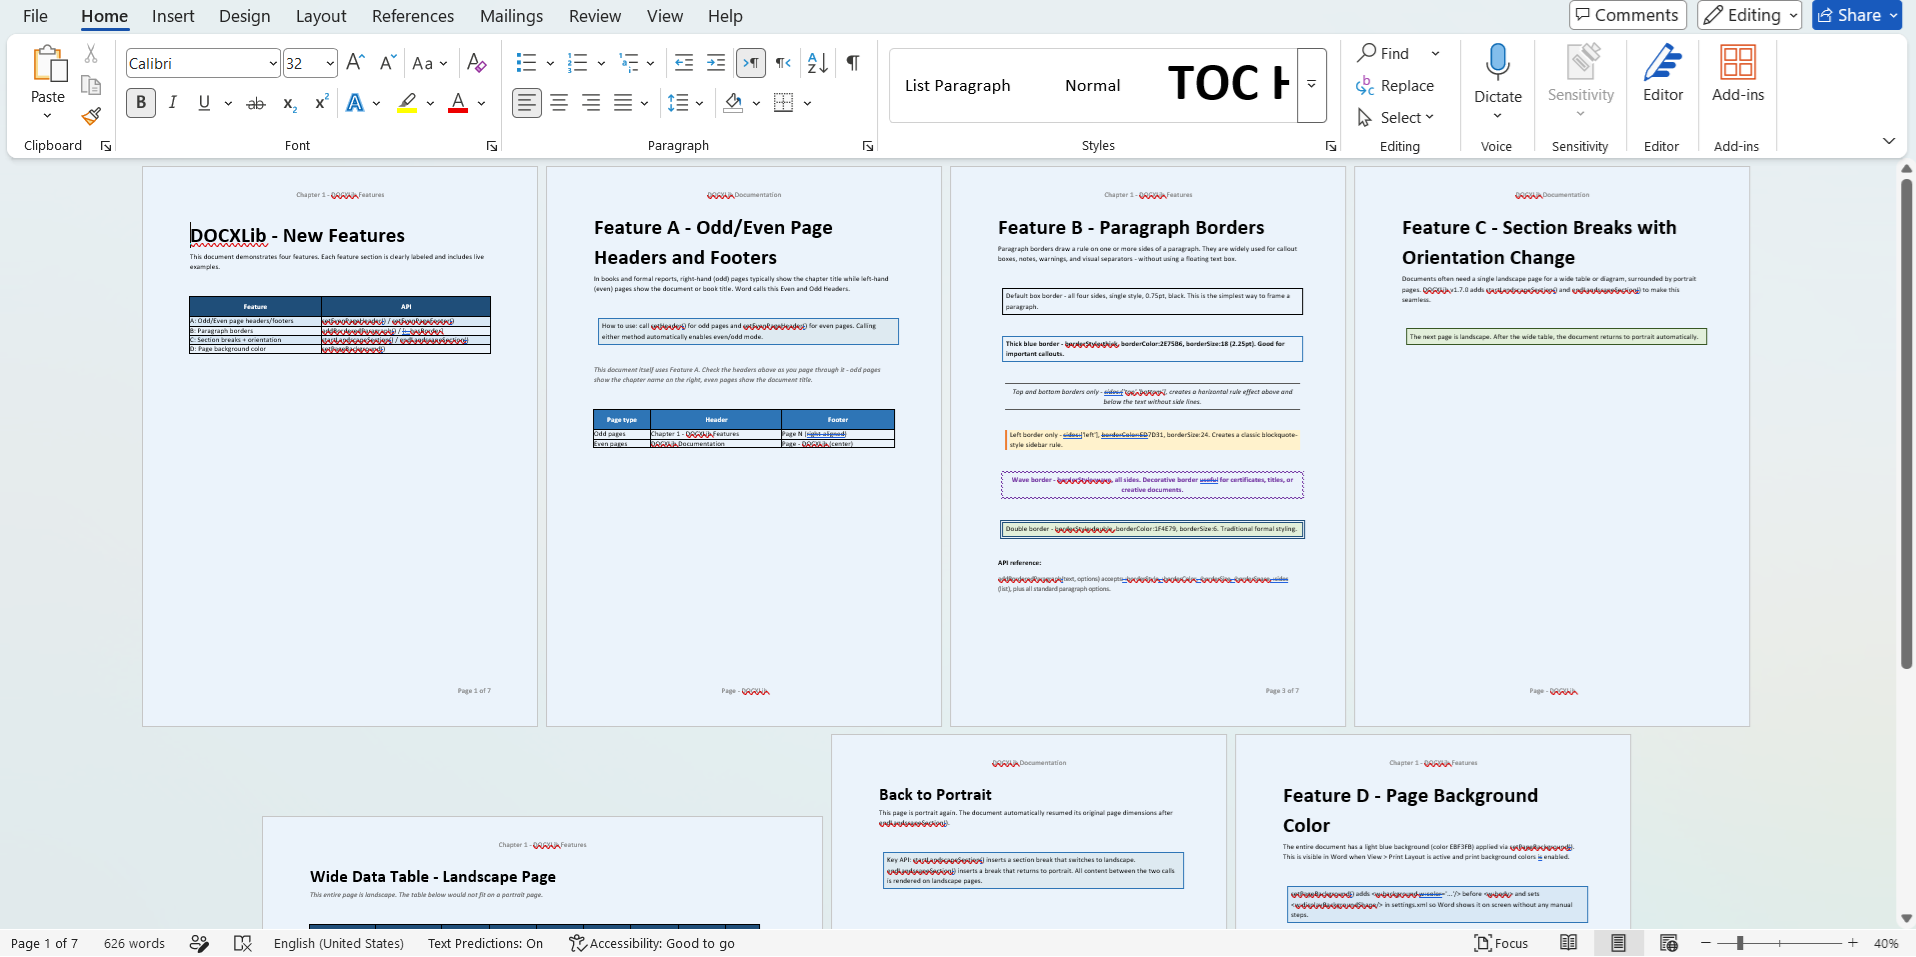Toggle Align Left paragraph alignment
1916x957 pixels.
527,103
